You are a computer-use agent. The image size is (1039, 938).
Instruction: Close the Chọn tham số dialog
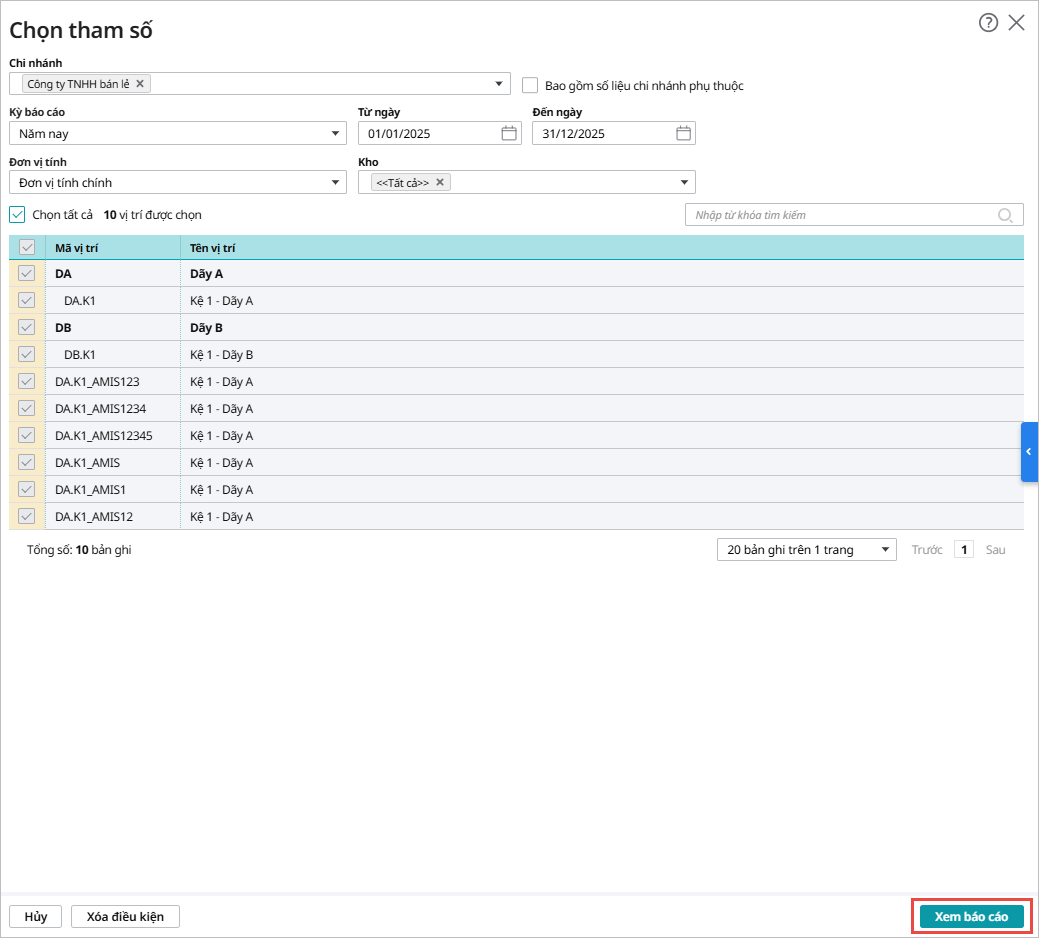1017,23
